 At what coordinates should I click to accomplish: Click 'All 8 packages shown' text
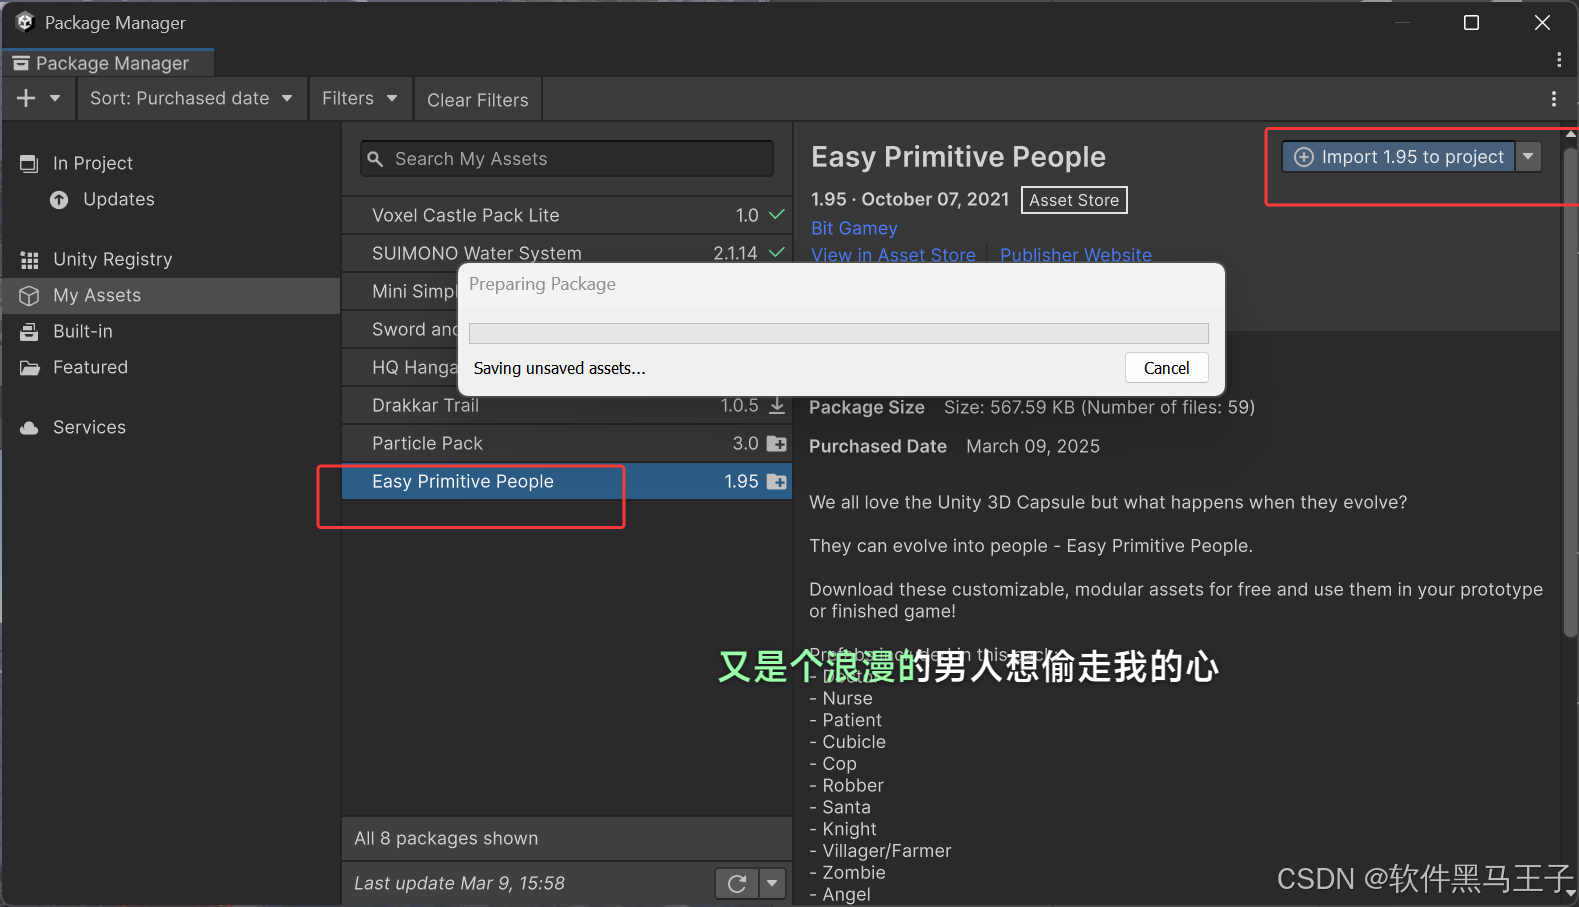point(446,838)
